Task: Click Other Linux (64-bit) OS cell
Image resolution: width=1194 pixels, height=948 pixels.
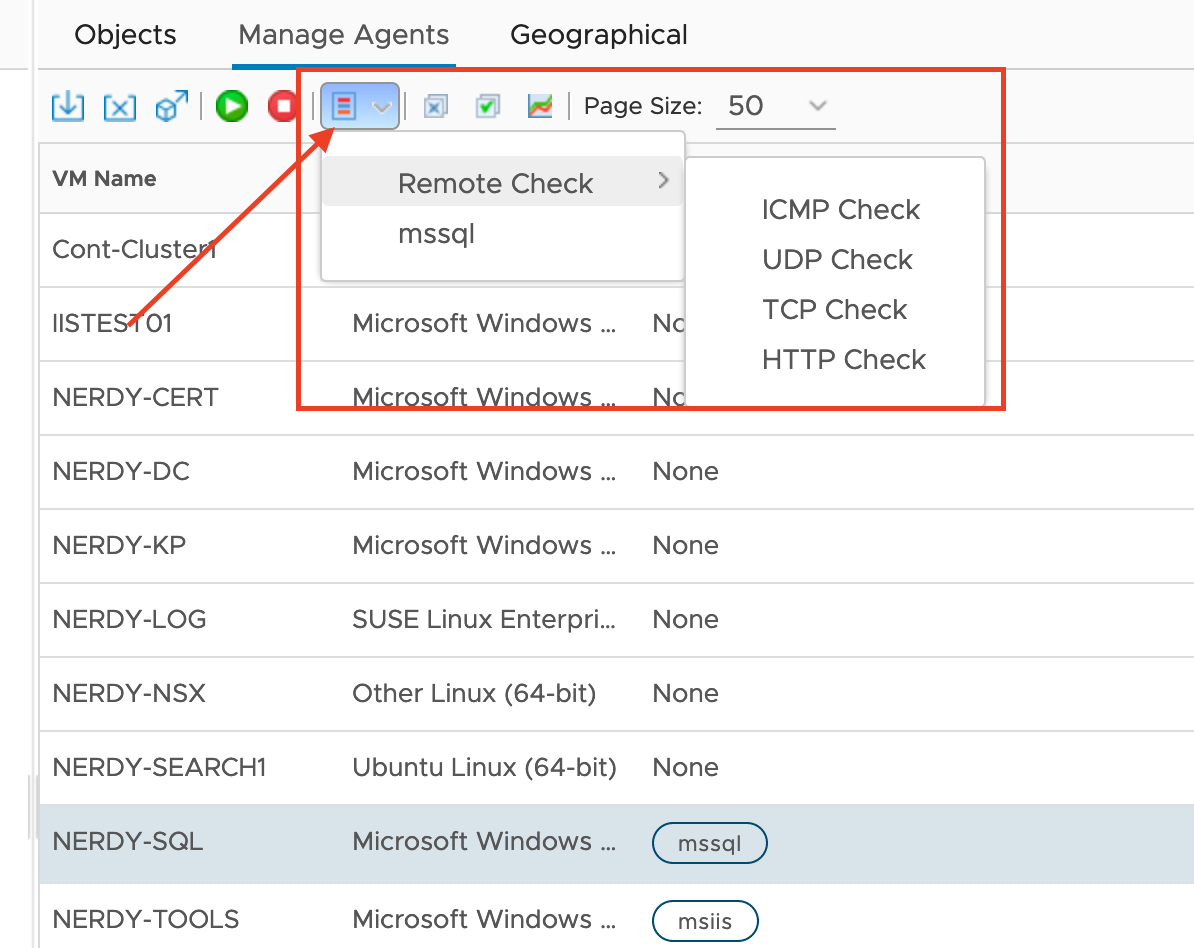Action: click(474, 693)
